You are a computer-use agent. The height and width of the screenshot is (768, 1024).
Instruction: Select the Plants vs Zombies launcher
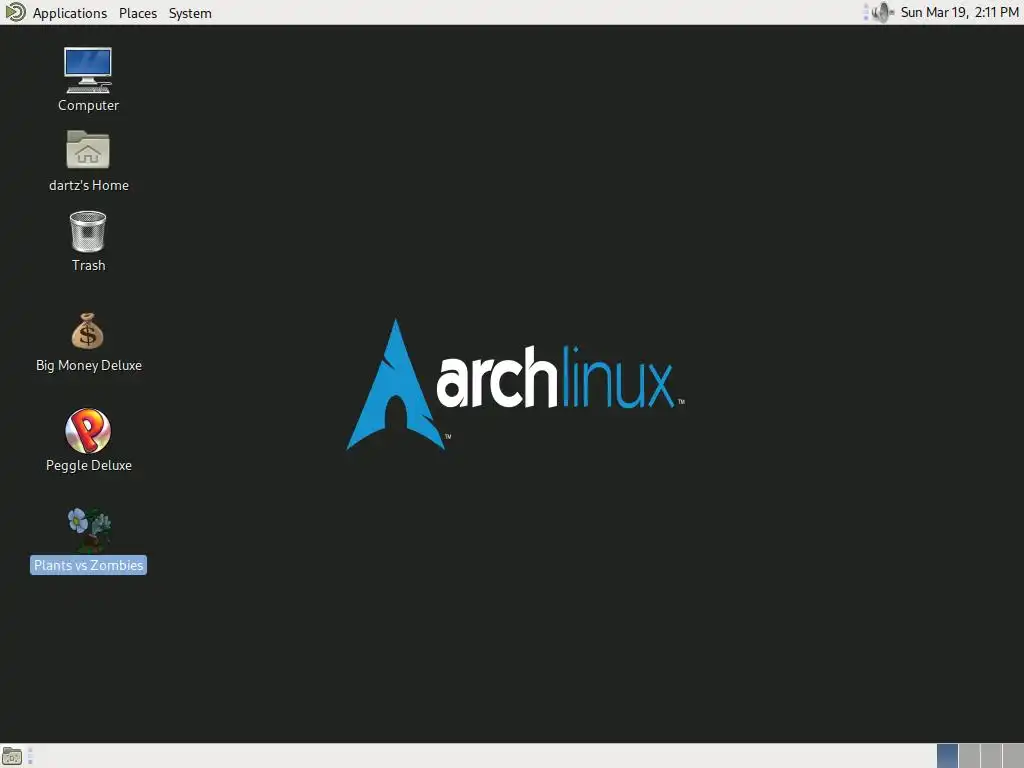coord(88,541)
